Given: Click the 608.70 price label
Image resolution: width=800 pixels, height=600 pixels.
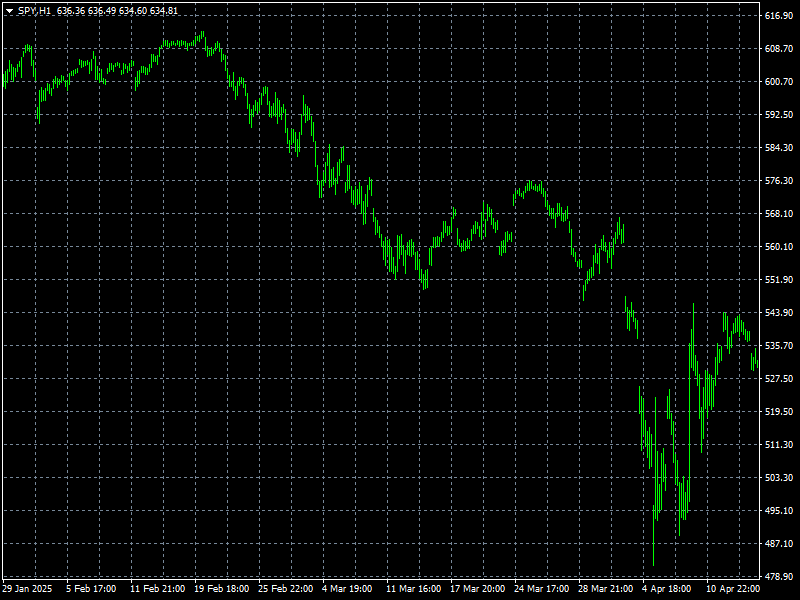Looking at the screenshot, I should point(779,48).
